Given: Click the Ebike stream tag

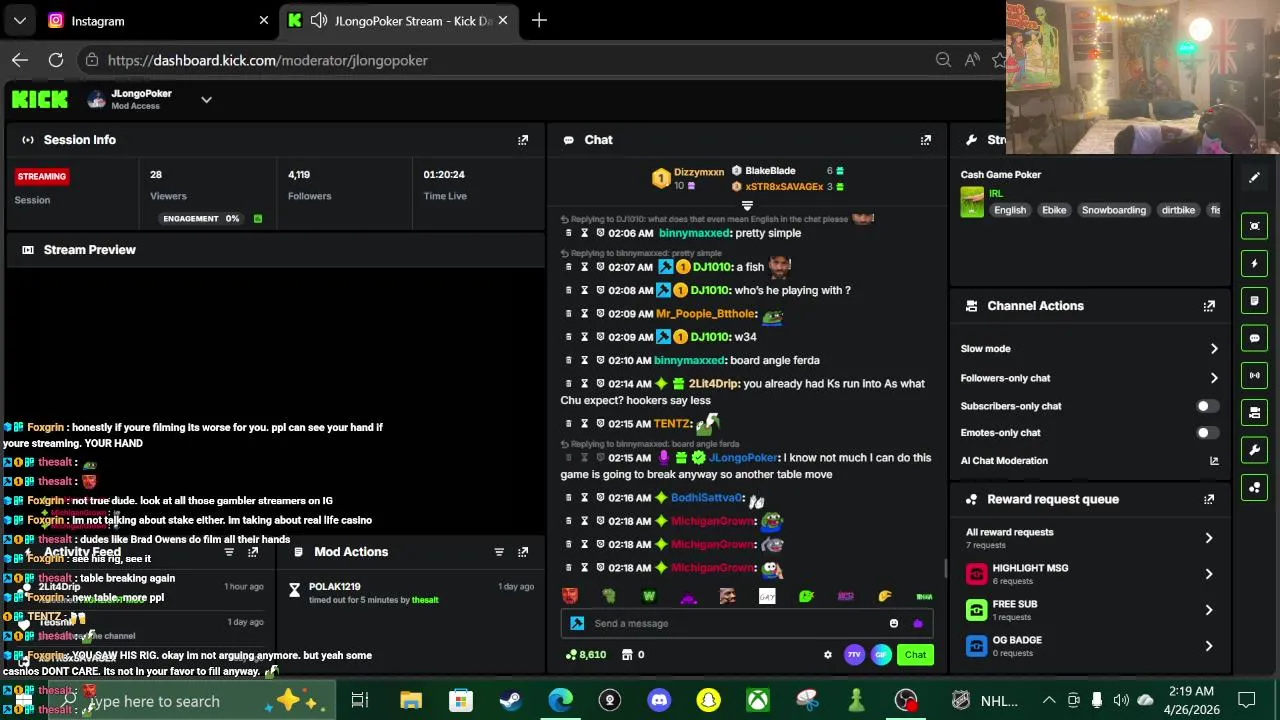Looking at the screenshot, I should pyautogui.click(x=1054, y=210).
